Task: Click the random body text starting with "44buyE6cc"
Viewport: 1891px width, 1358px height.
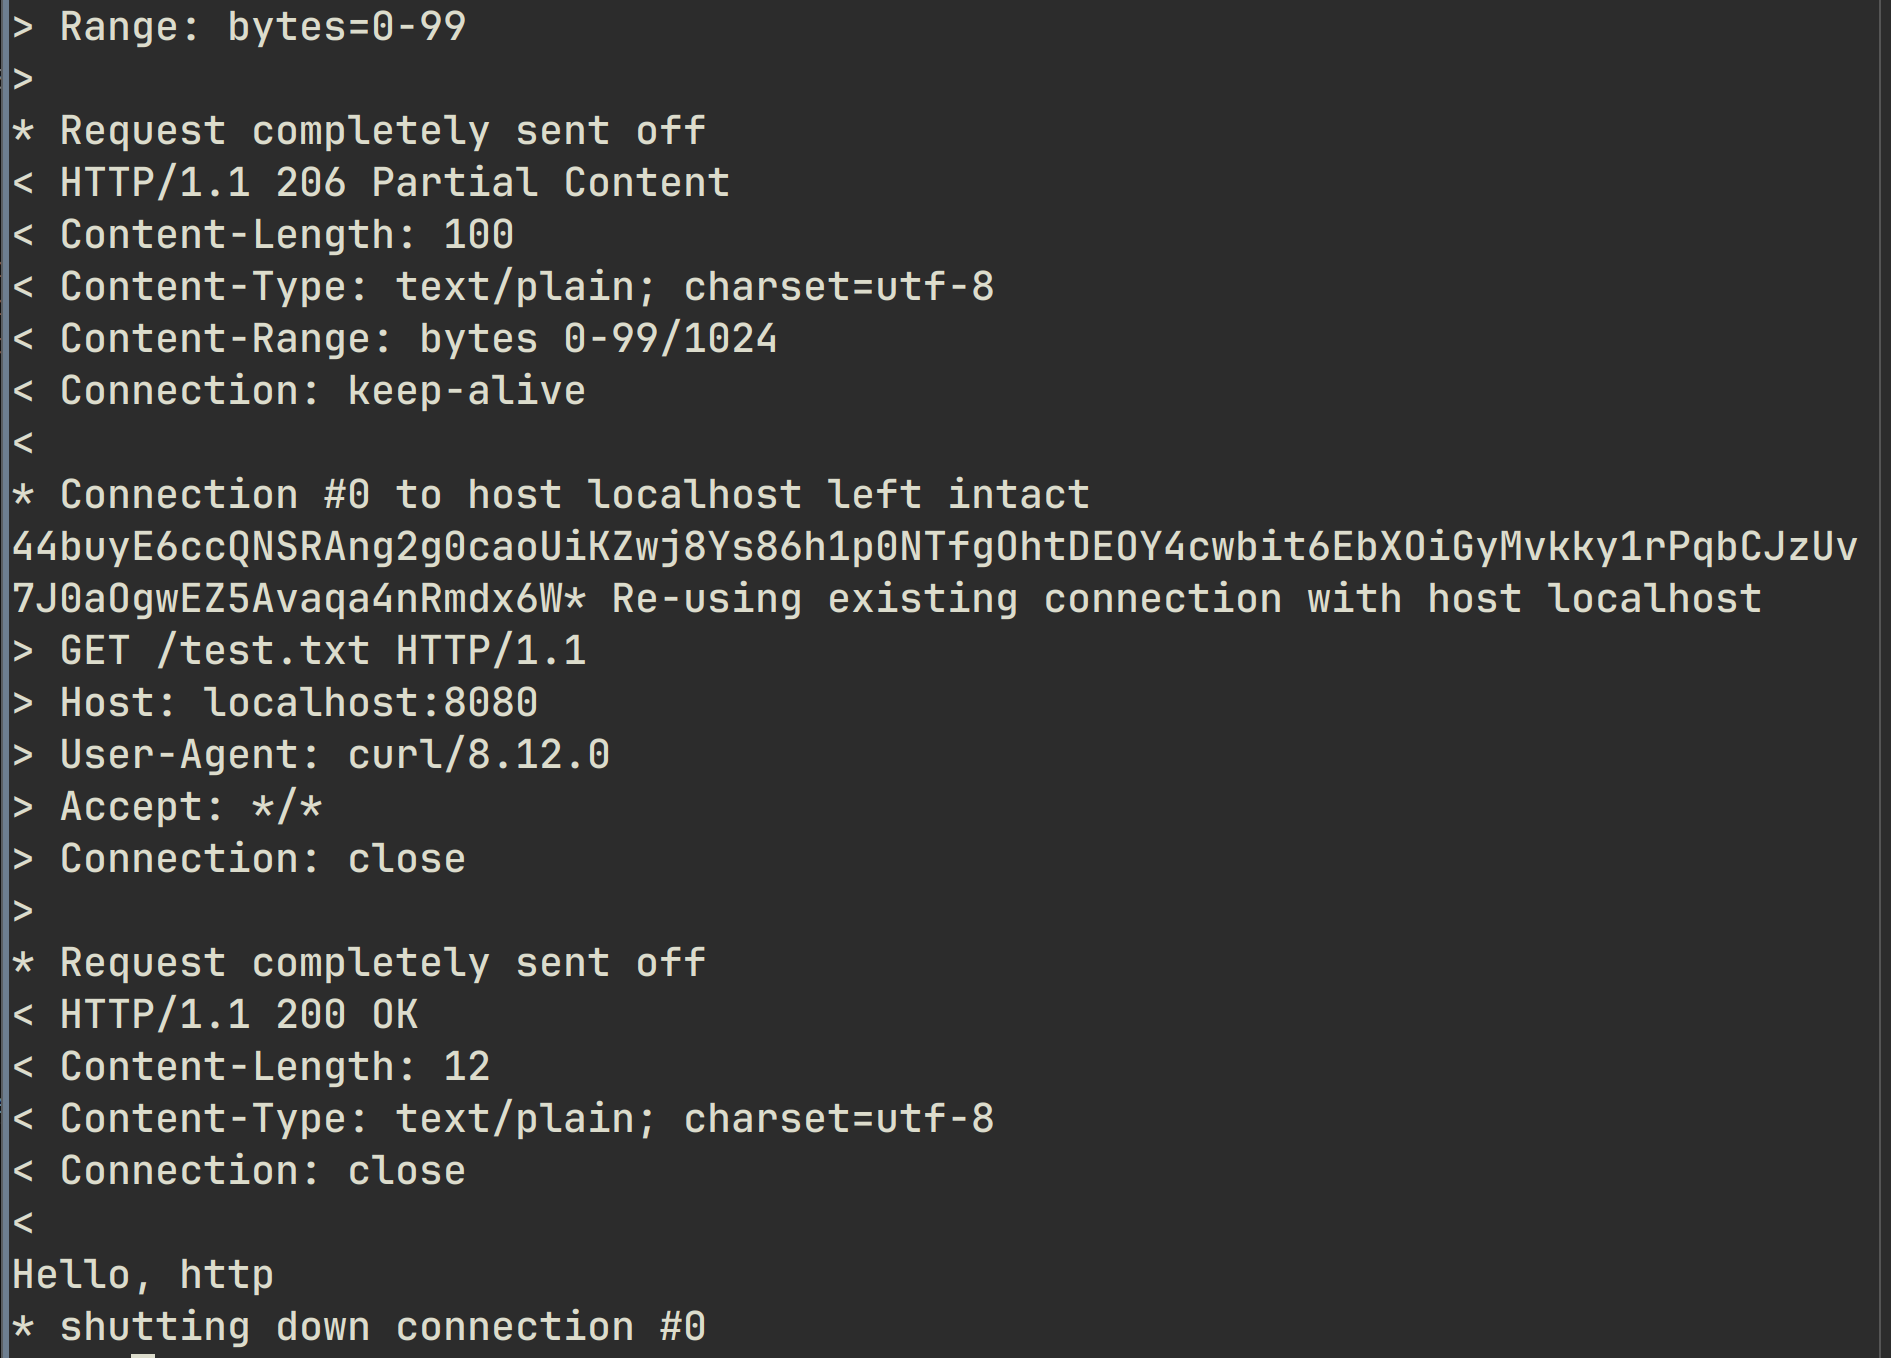Action: [x=934, y=547]
